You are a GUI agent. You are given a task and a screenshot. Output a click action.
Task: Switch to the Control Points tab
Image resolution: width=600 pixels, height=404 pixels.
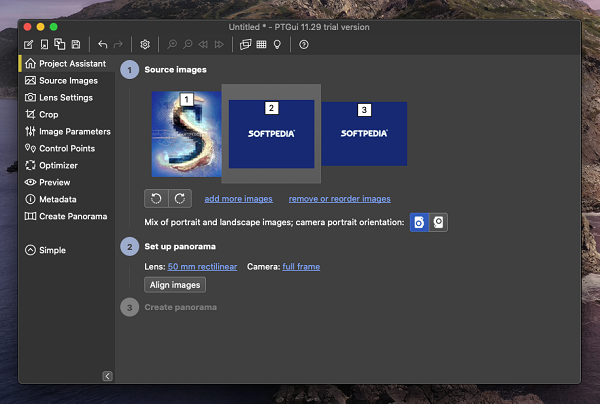66,148
